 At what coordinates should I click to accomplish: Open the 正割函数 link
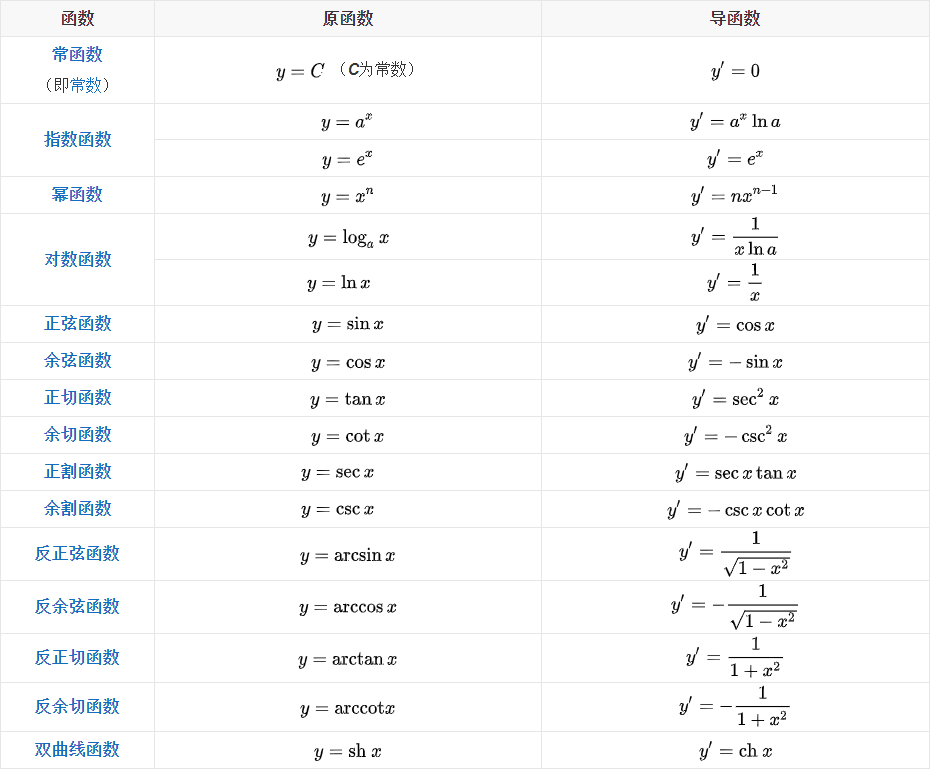77,472
